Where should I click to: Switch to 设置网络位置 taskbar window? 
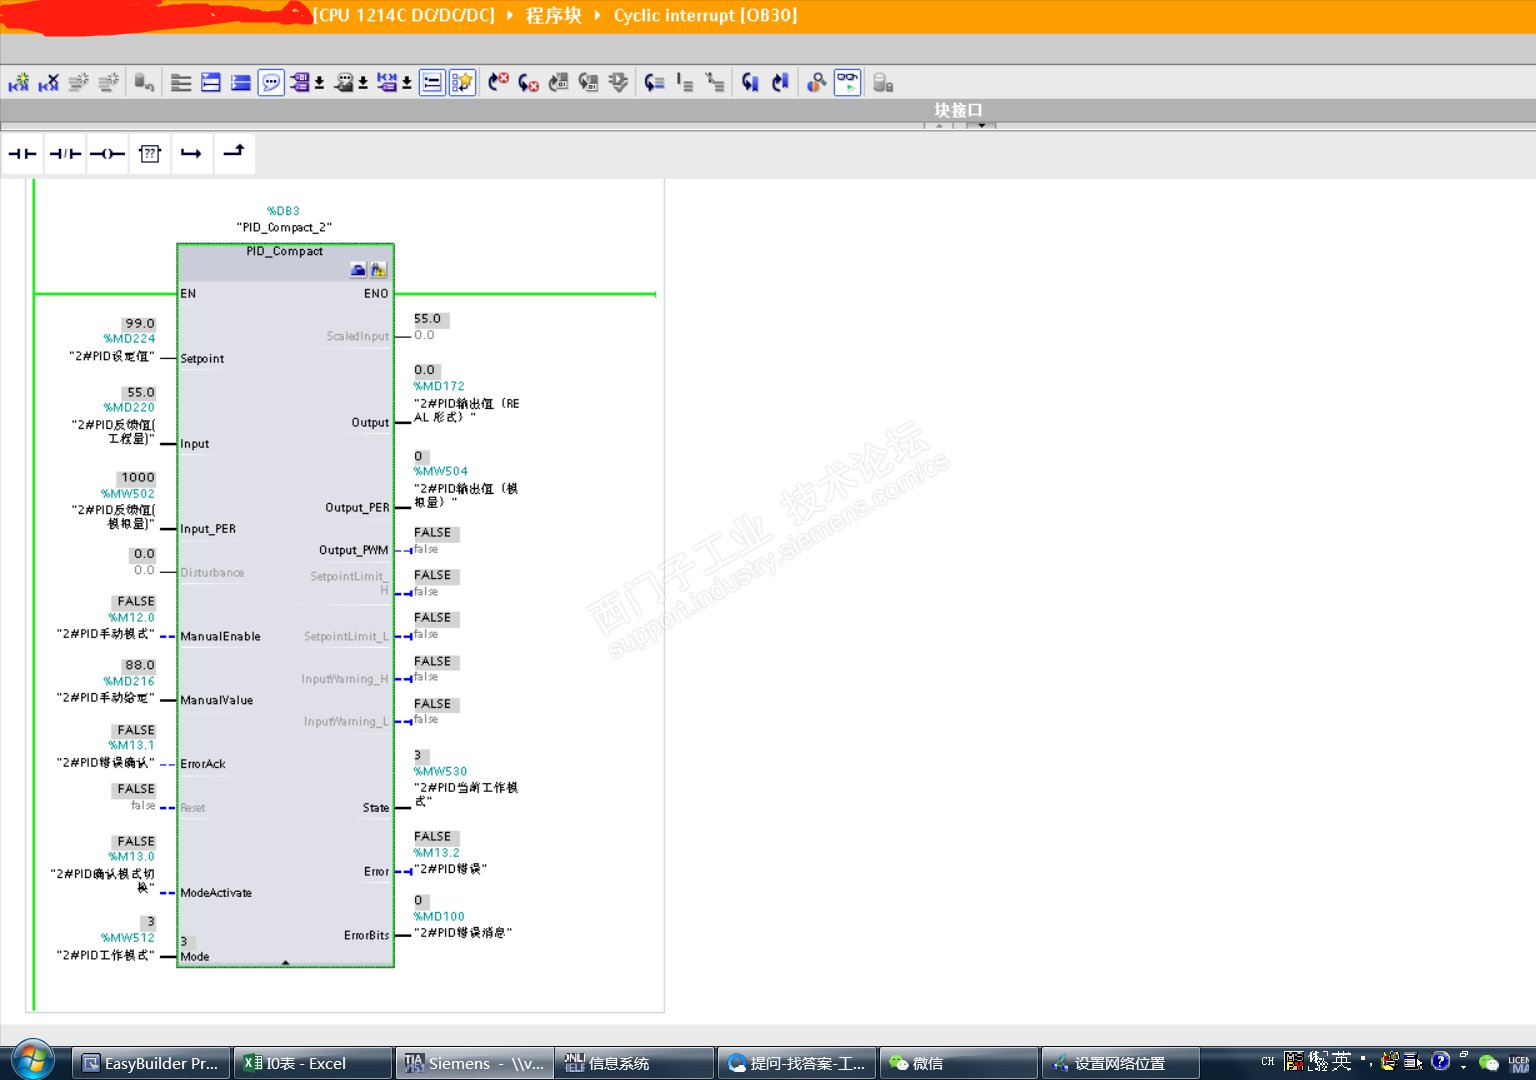coord(1120,1063)
